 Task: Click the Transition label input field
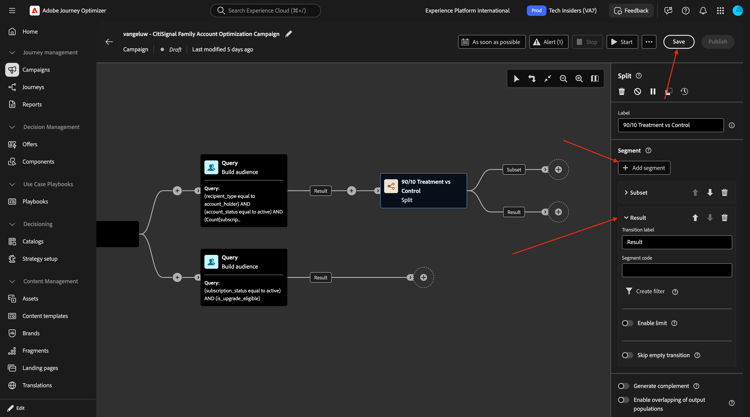point(676,242)
